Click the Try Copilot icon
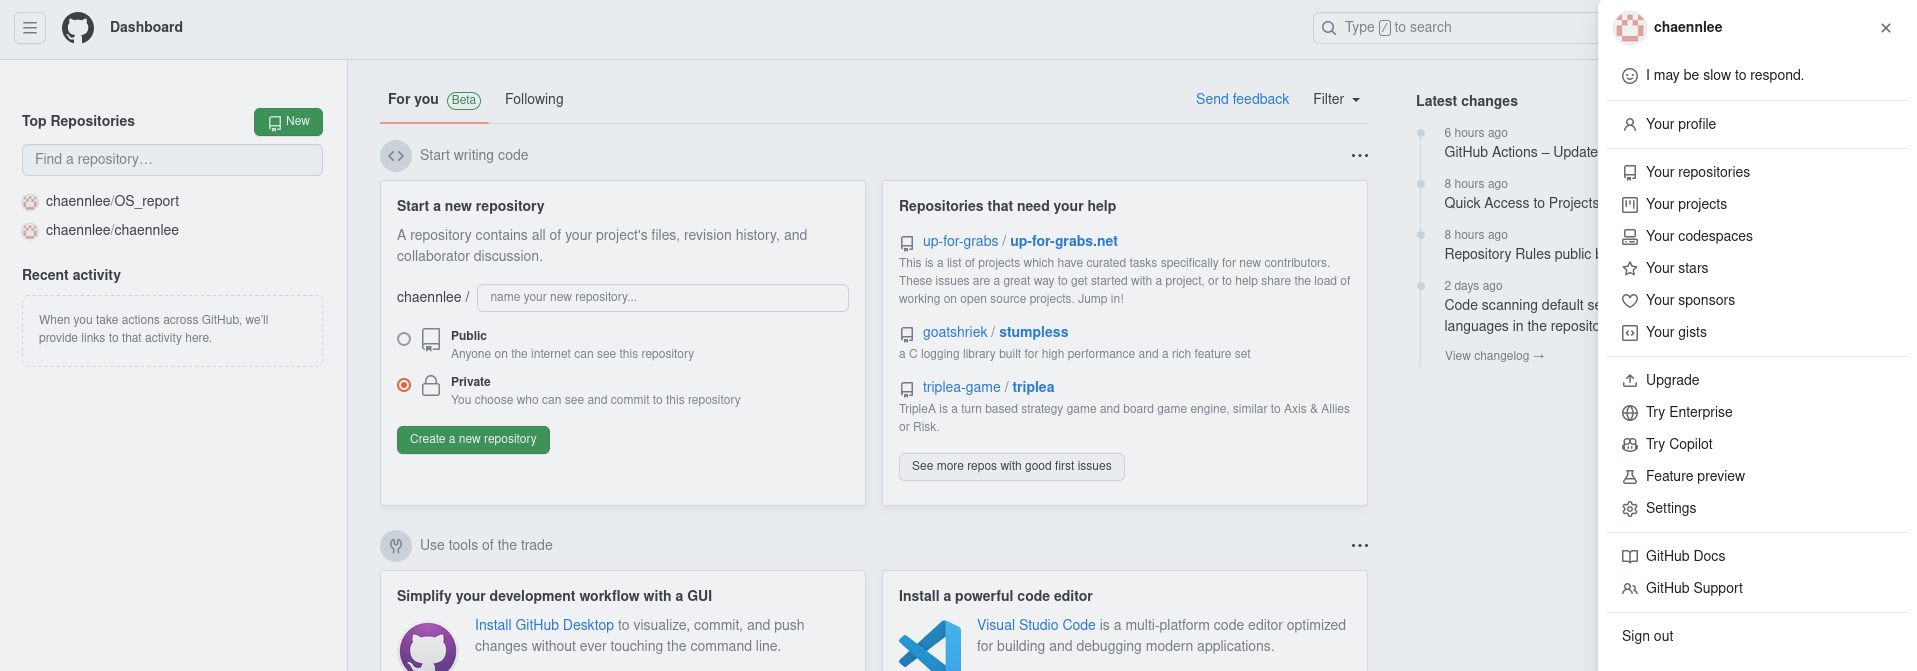 [x=1630, y=445]
